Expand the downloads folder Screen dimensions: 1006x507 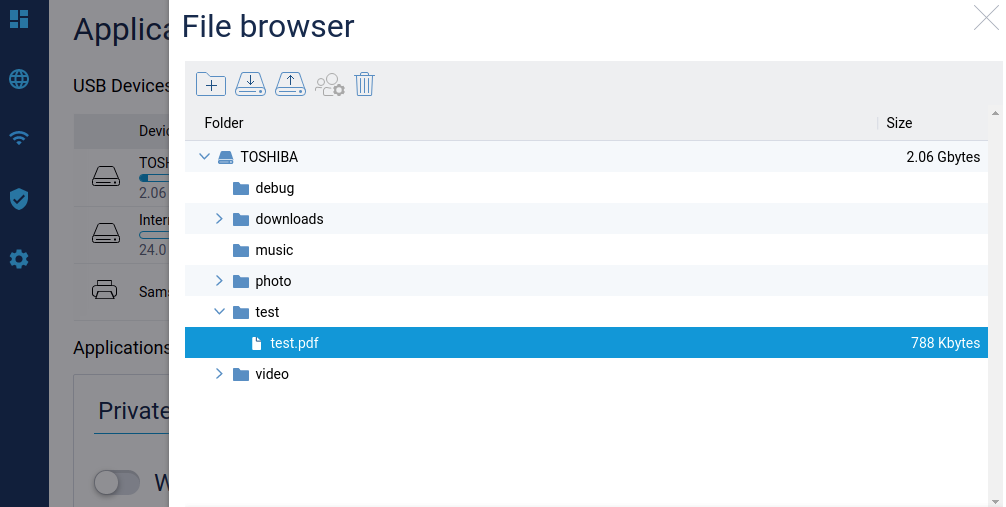click(x=220, y=219)
